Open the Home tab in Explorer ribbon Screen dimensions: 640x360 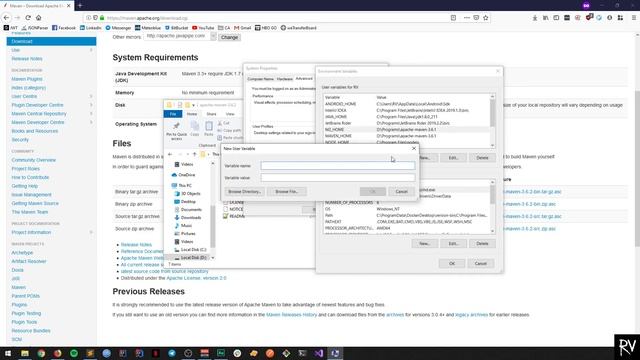click(192, 114)
